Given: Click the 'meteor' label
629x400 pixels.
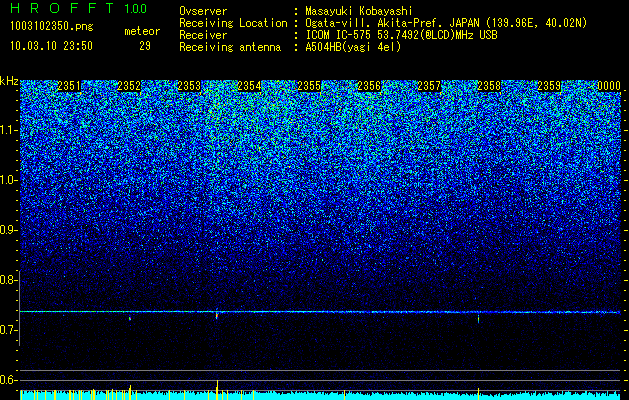Looking at the screenshot, I should (142, 31).
